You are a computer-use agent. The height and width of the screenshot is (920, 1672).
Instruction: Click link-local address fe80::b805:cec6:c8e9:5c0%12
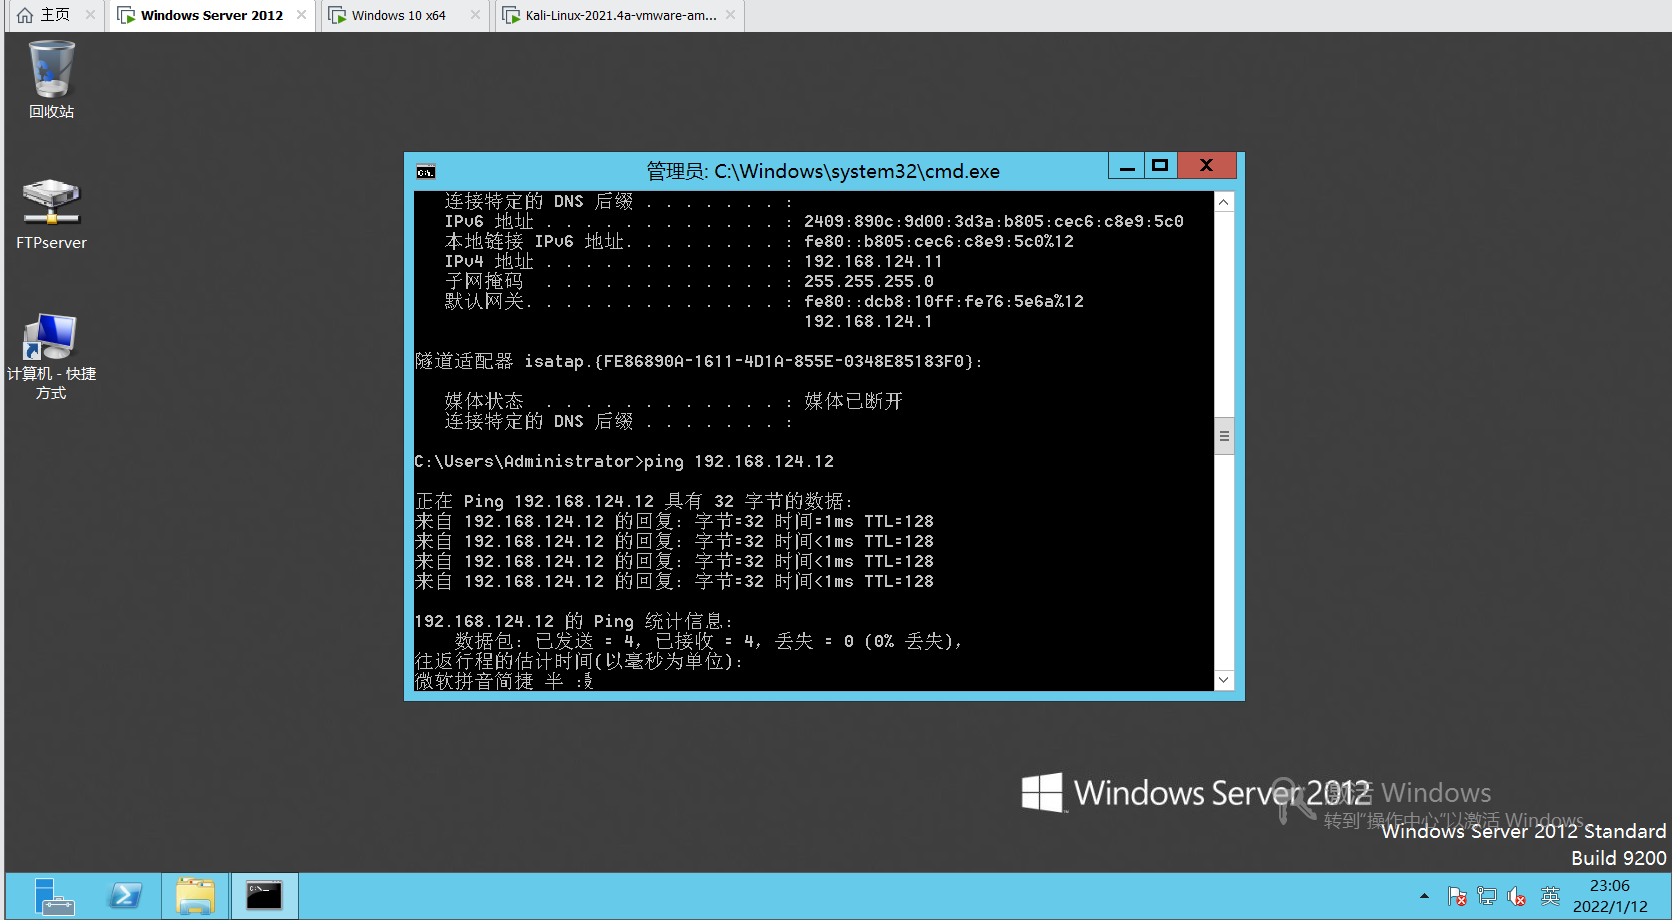click(x=939, y=242)
